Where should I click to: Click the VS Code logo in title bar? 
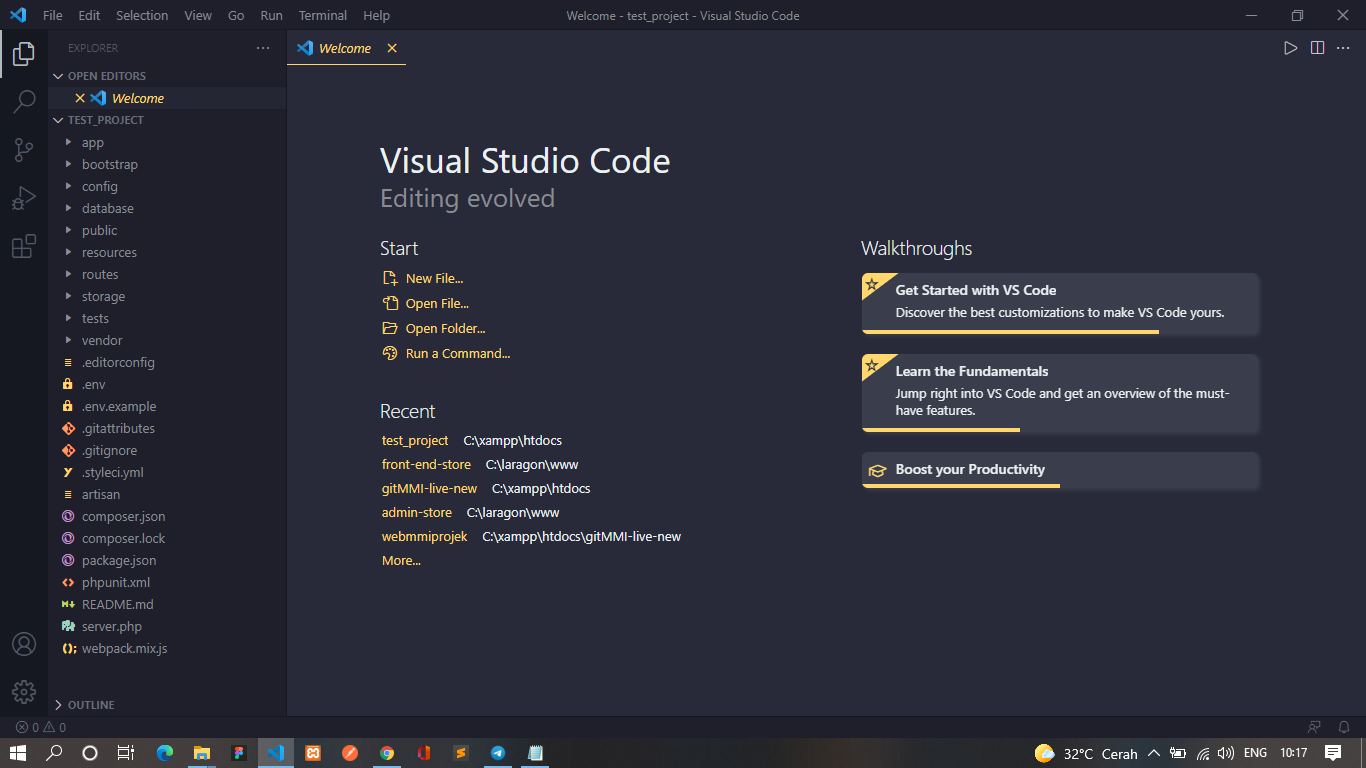pyautogui.click(x=17, y=15)
